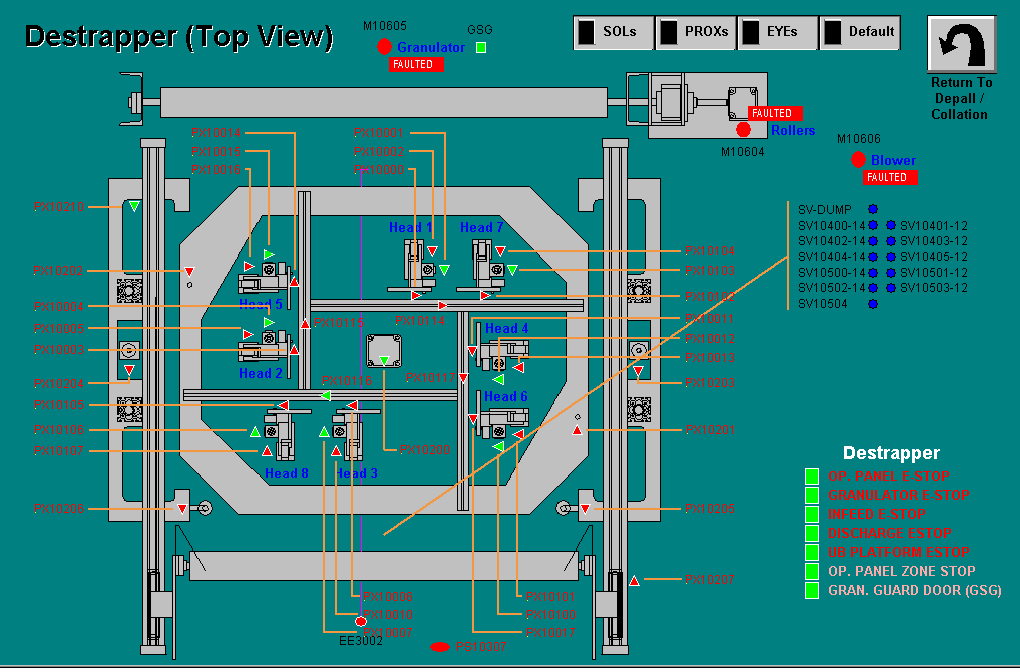Toggle the PROXs display button

pyautogui.click(x=695, y=32)
